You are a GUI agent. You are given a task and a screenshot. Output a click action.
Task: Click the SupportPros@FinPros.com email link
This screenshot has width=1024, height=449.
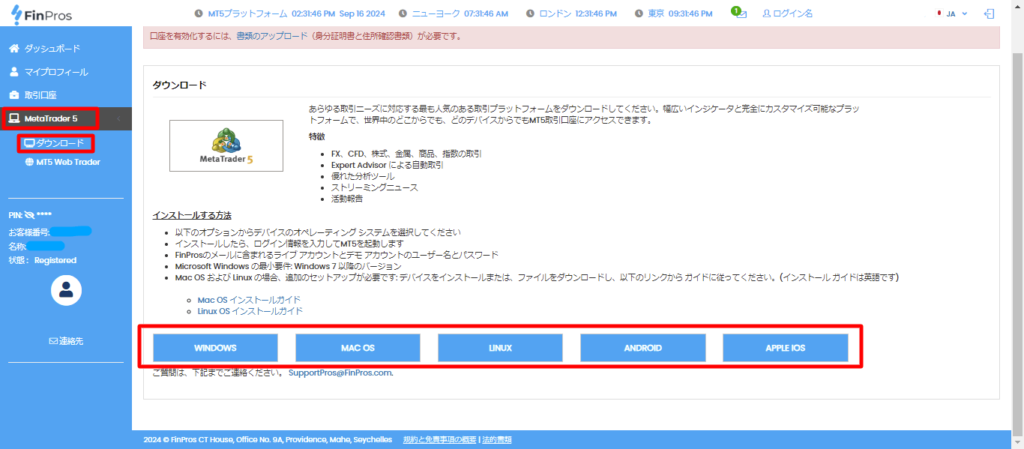(x=340, y=373)
